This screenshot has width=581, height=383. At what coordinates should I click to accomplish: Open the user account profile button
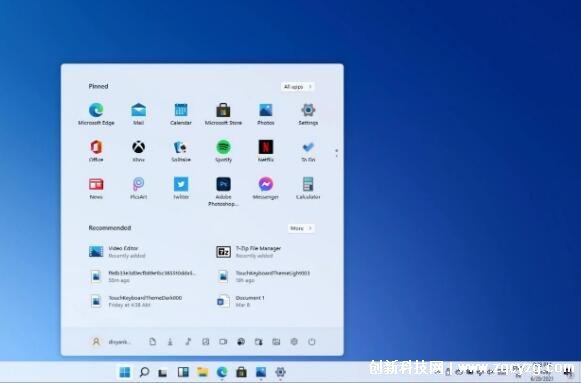point(110,342)
